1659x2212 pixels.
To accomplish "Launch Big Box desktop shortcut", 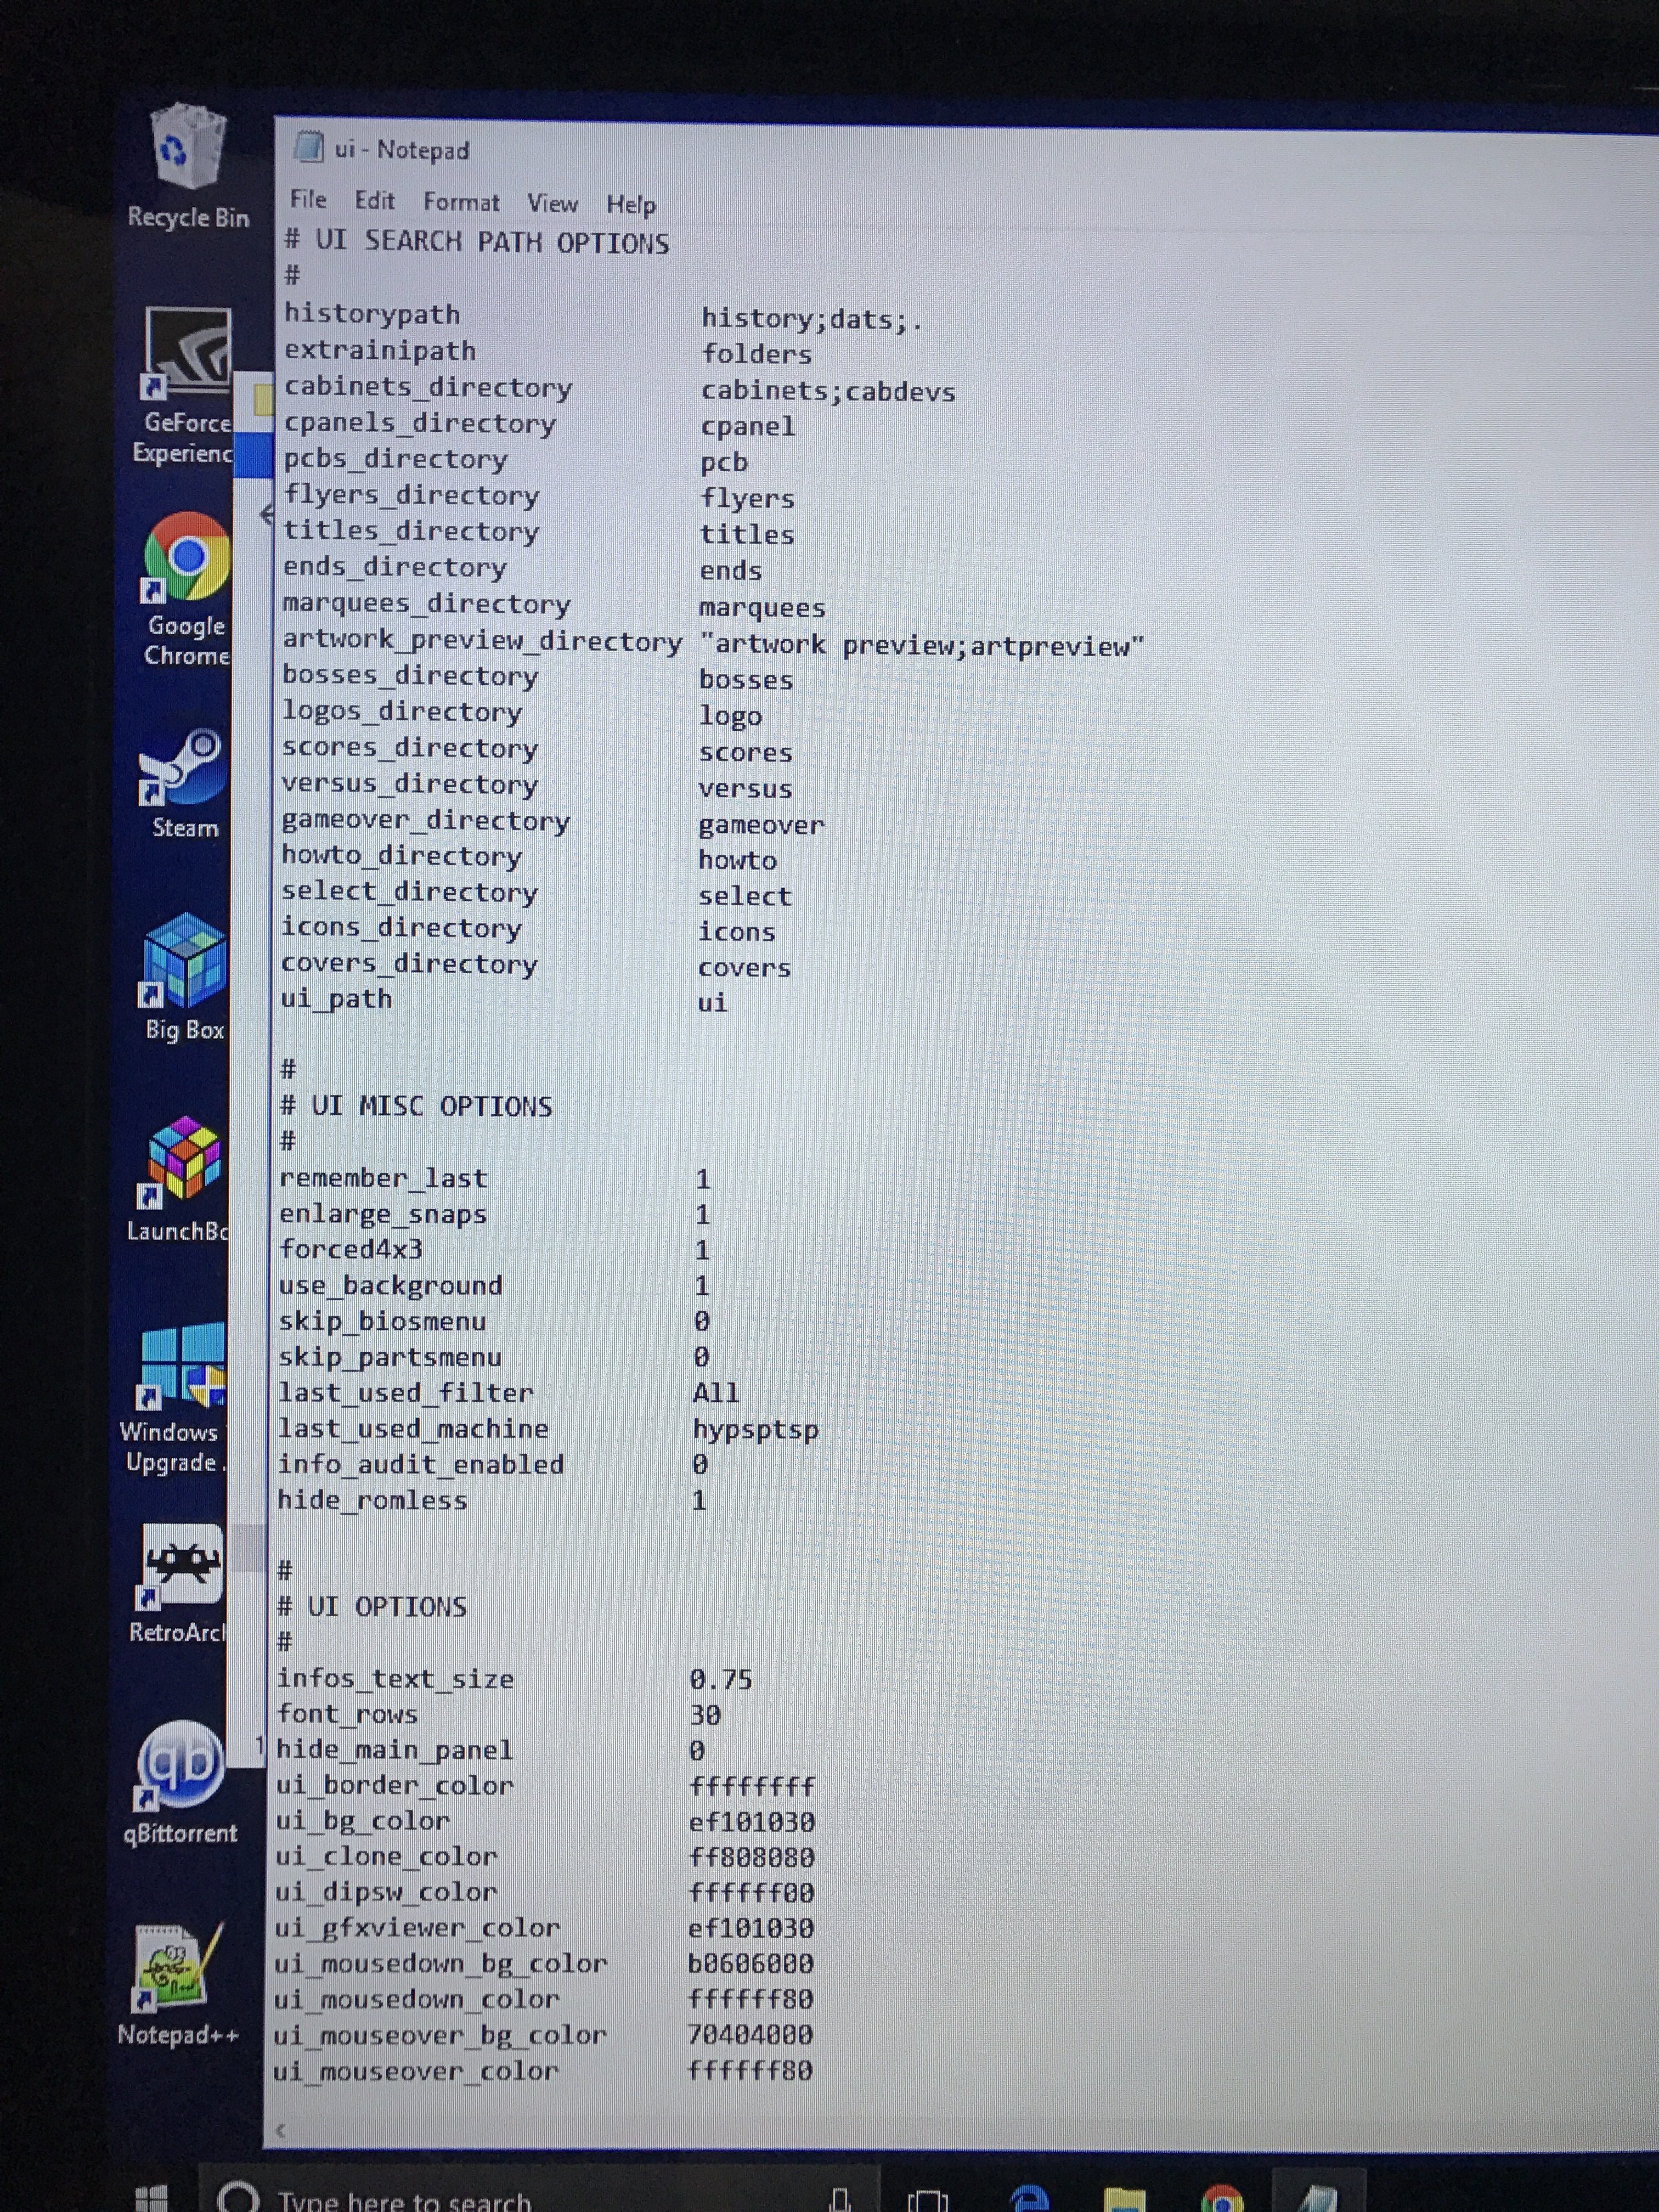I will click(185, 977).
